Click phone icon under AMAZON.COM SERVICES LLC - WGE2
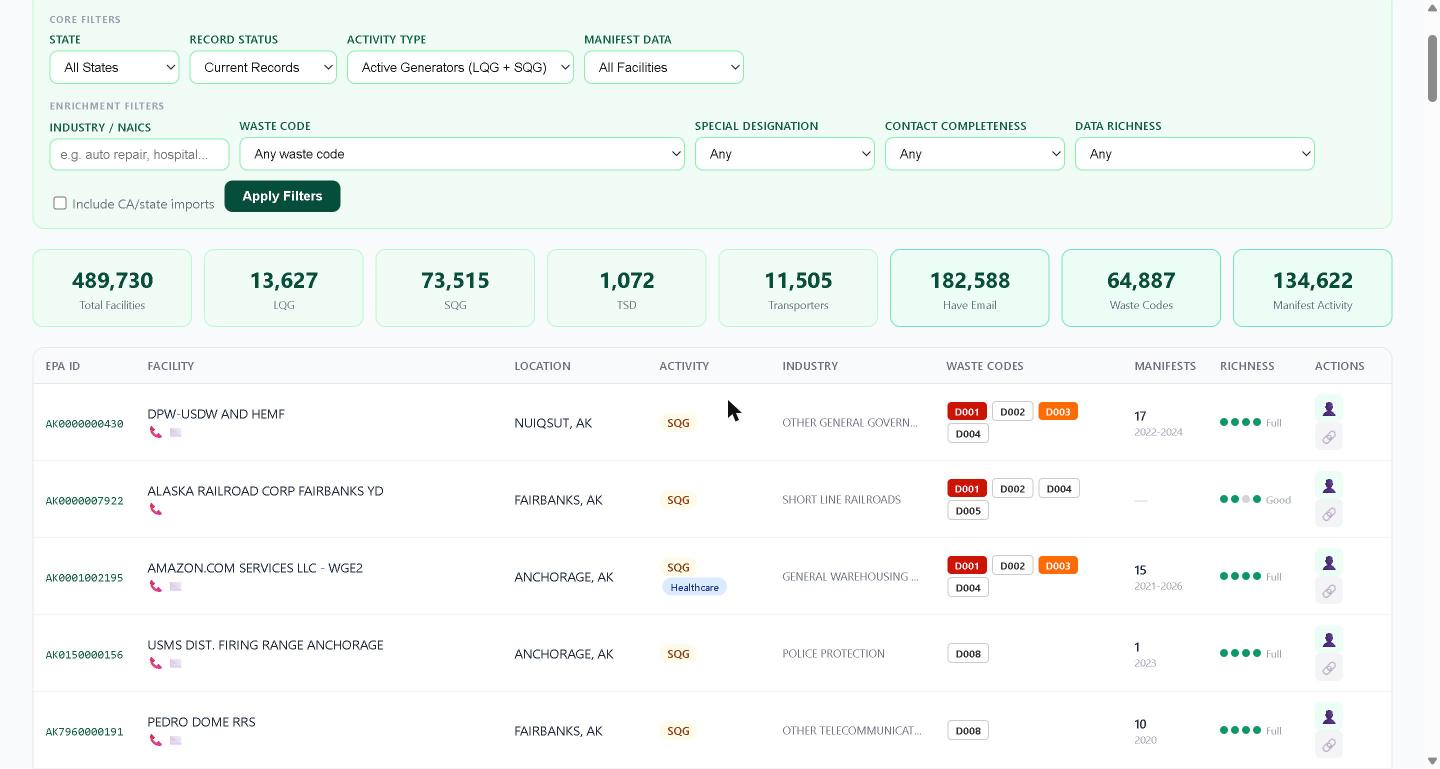This screenshot has height=769, width=1440. pyautogui.click(x=155, y=586)
